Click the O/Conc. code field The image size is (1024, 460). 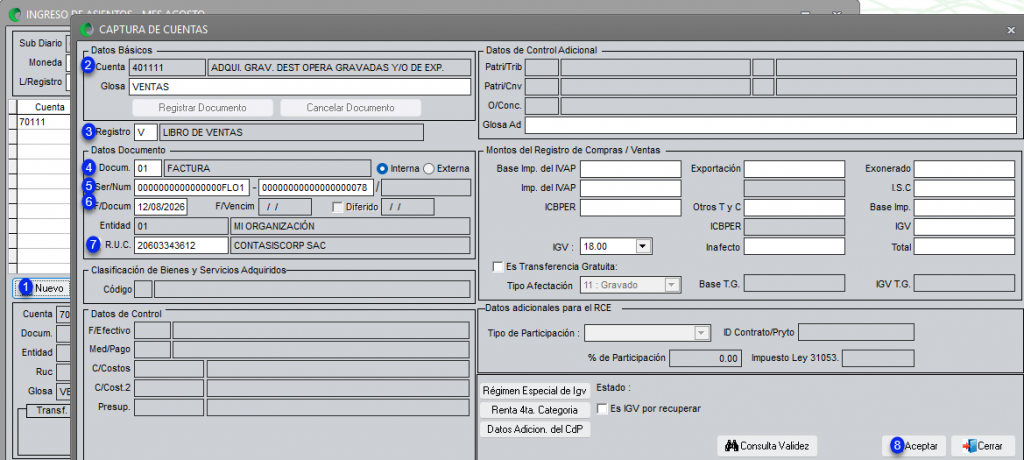542,106
